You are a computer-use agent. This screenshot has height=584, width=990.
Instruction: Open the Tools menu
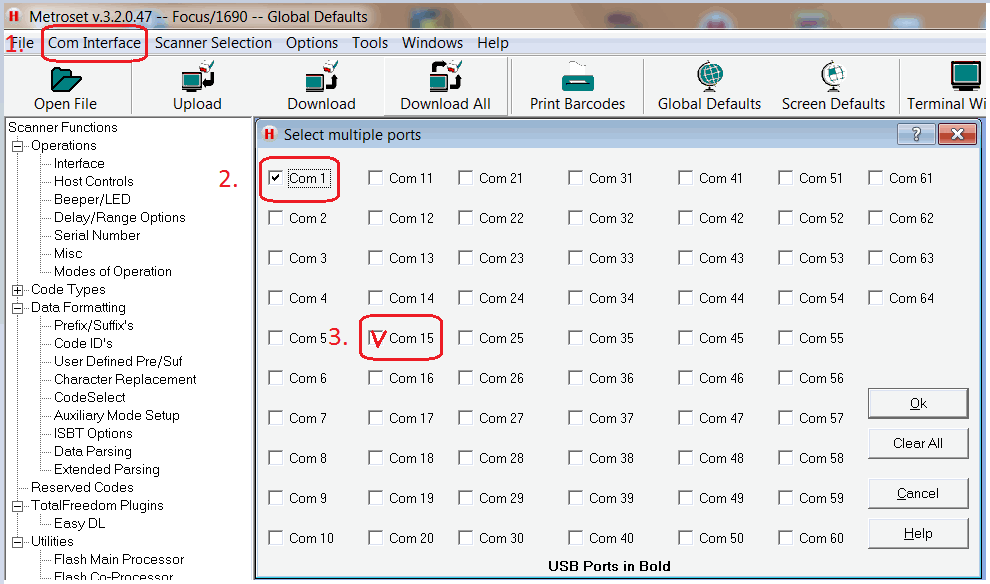(369, 43)
